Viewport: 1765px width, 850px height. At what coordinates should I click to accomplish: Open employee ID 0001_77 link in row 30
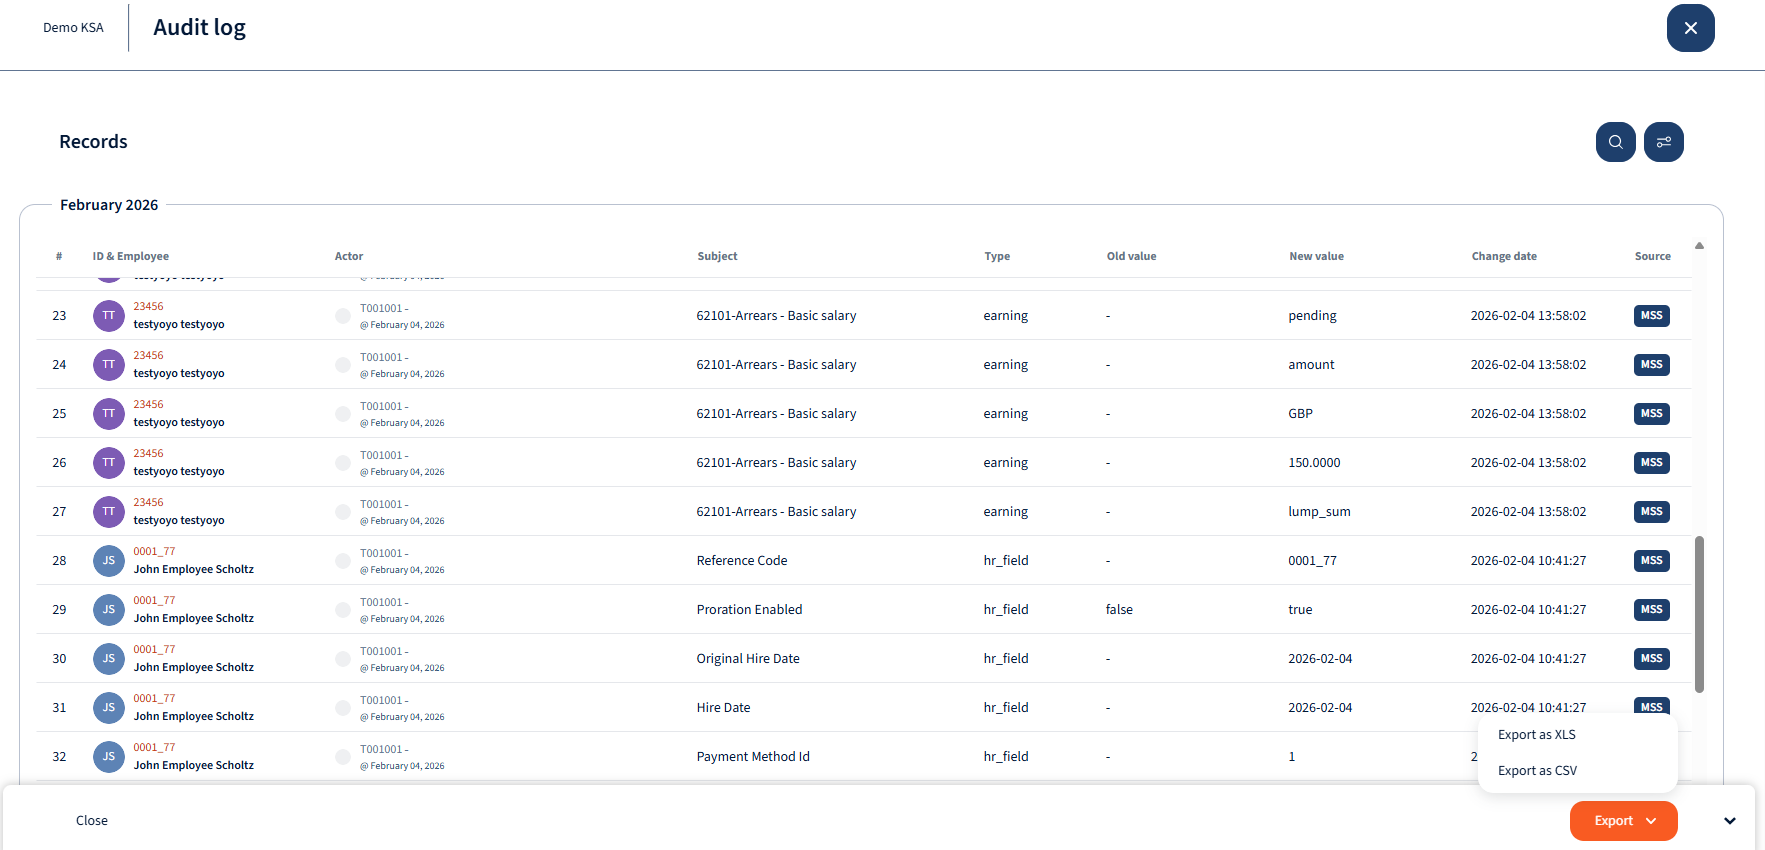154,650
